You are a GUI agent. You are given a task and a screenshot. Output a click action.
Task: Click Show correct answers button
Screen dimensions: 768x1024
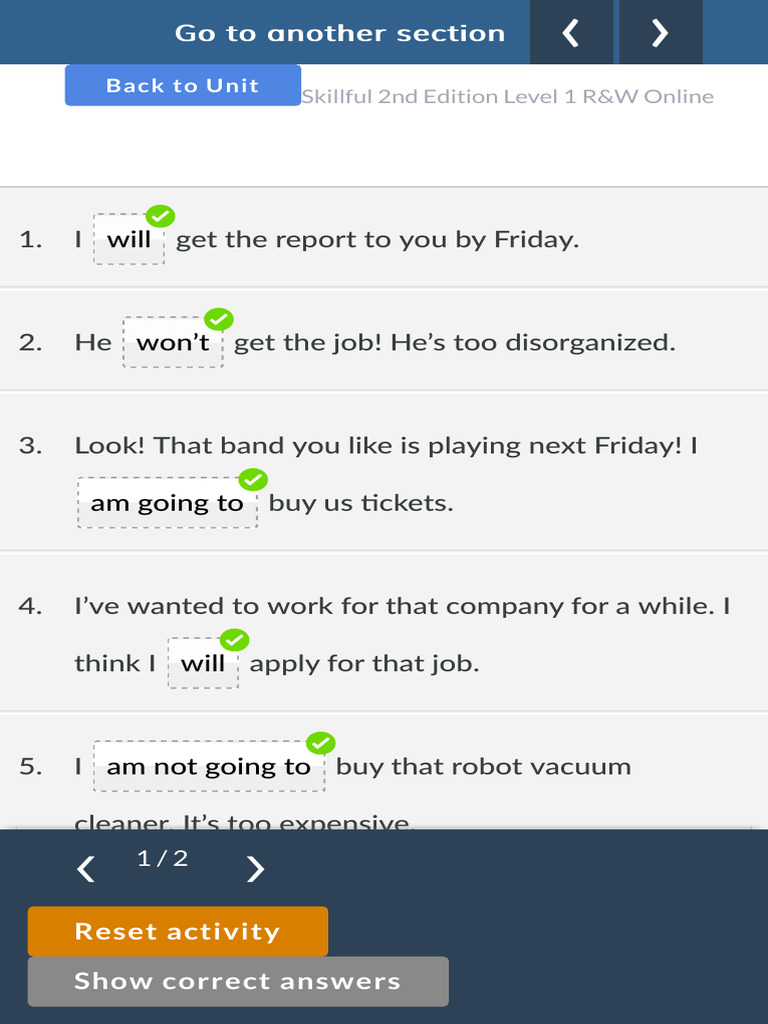238,982
